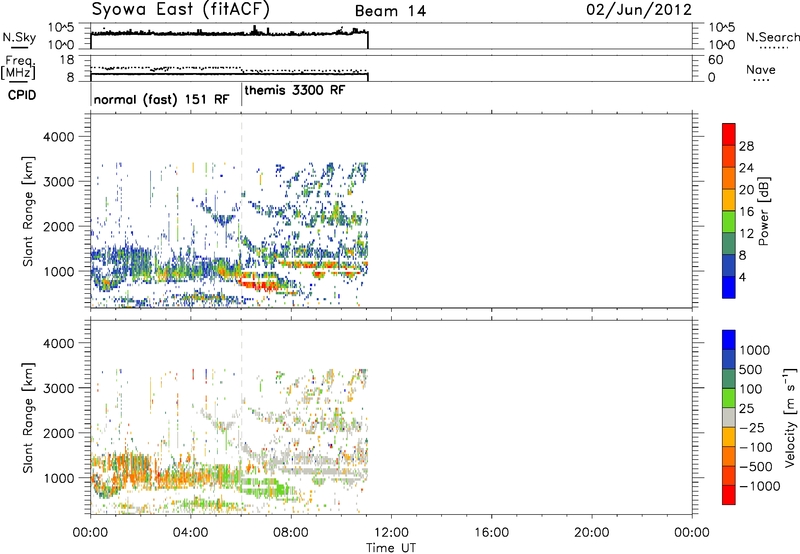Click the noise trace in the N.Sky panel
The height and width of the screenshot is (554, 800).
pyautogui.click(x=229, y=32)
